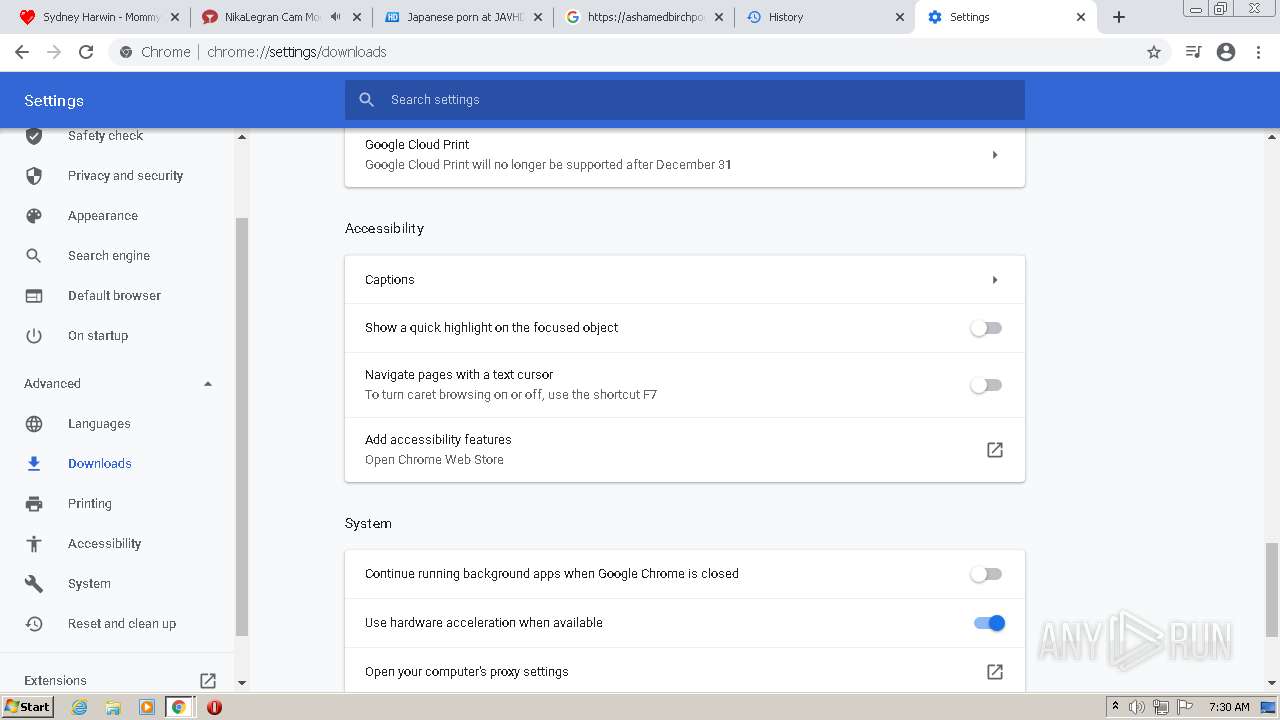Click the sidebar scrollbar thumb

coord(241,427)
